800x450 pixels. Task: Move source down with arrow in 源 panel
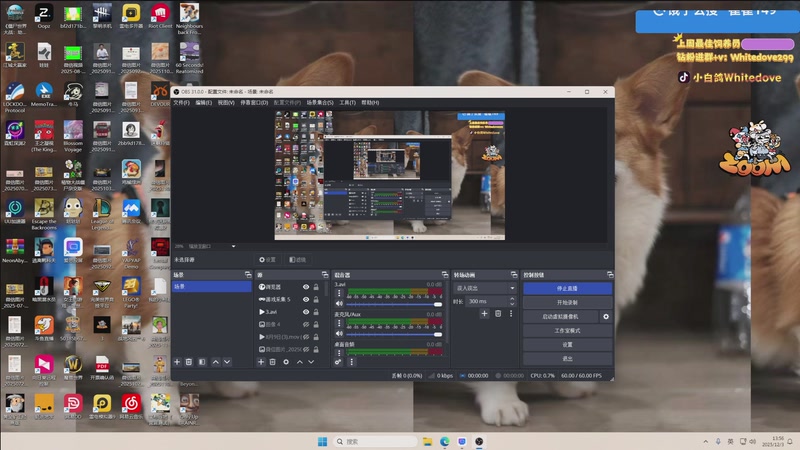pos(311,362)
